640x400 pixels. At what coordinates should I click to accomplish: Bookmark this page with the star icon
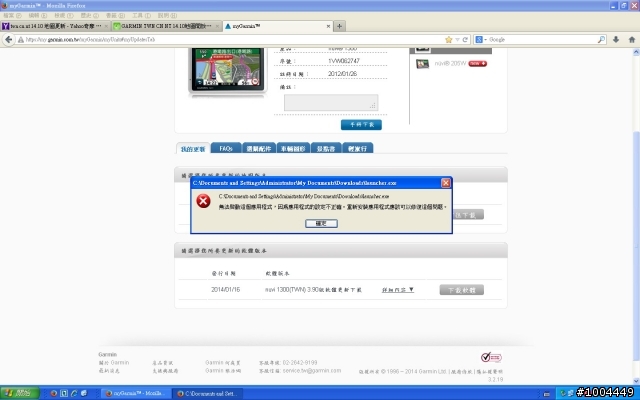pos(449,40)
